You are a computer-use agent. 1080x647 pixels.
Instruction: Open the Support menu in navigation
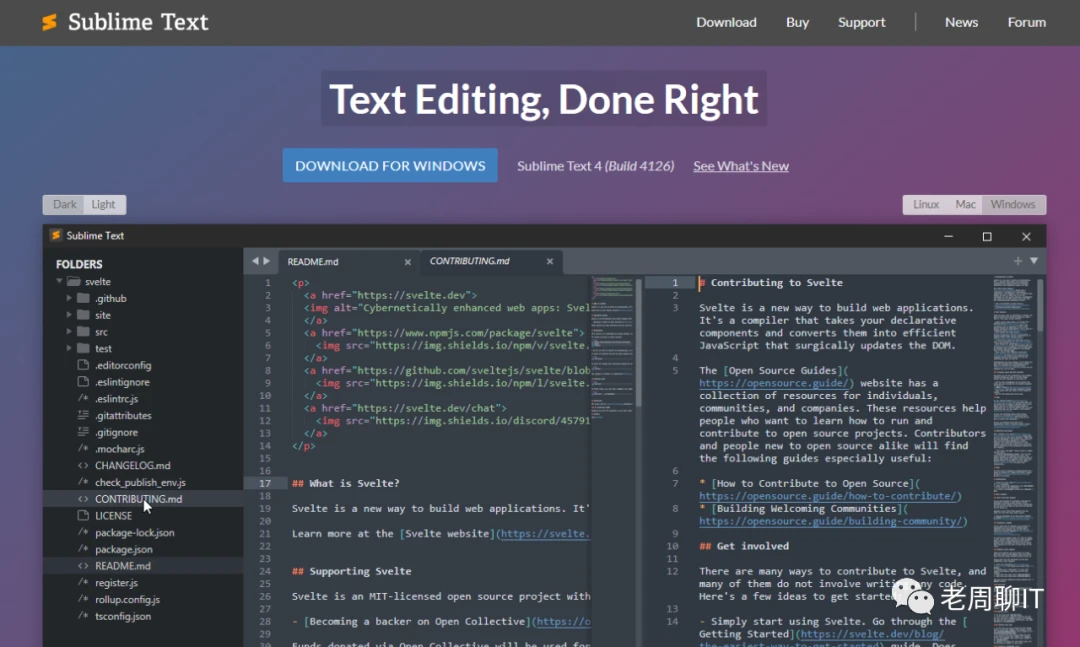(861, 22)
